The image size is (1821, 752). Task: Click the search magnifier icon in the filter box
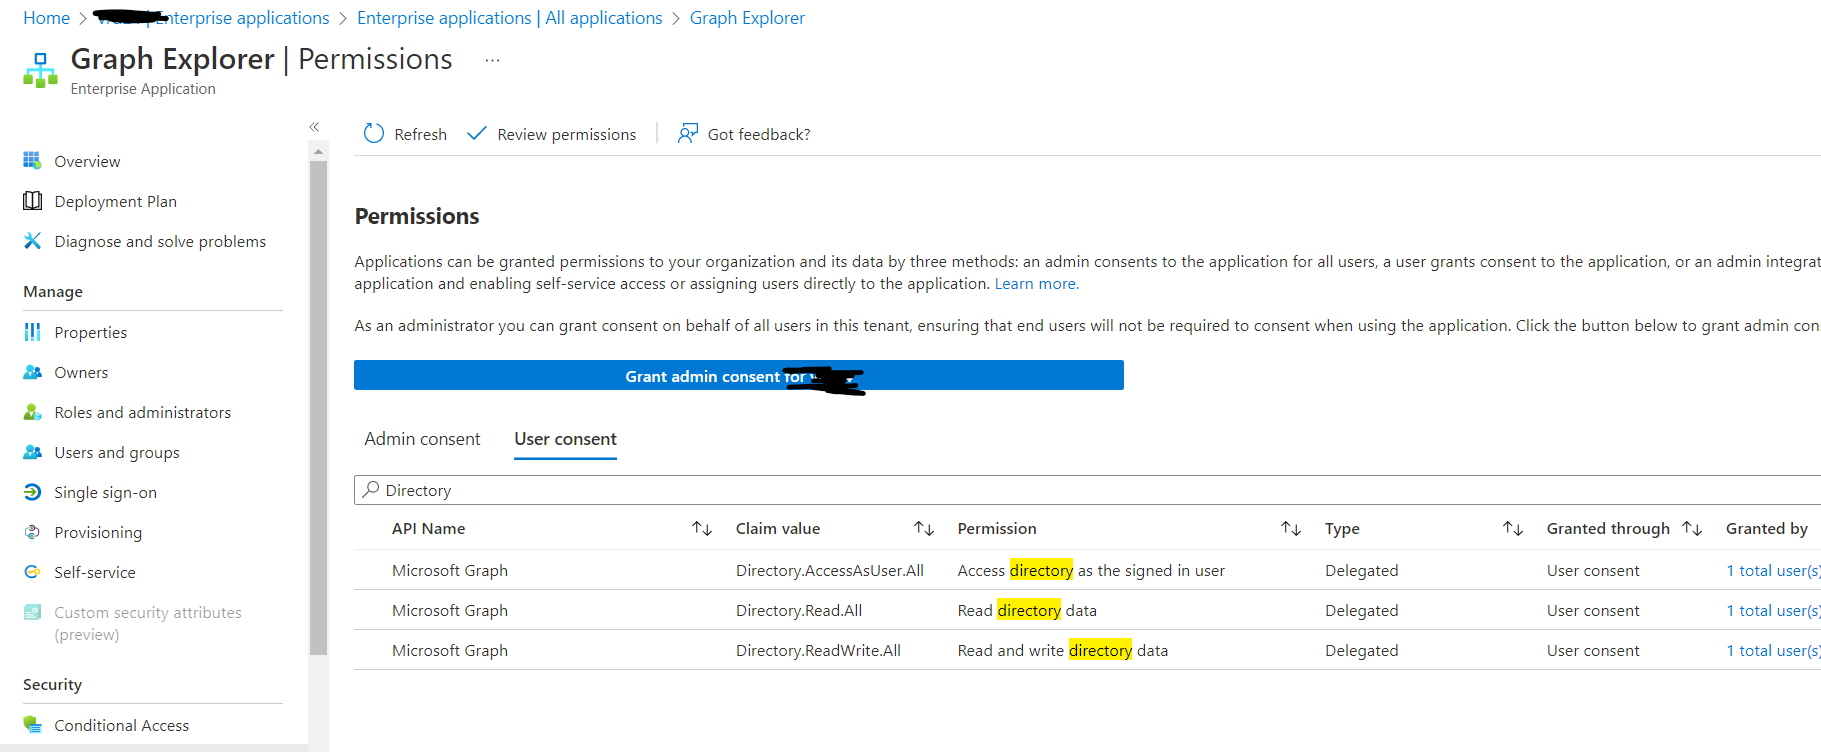point(371,490)
